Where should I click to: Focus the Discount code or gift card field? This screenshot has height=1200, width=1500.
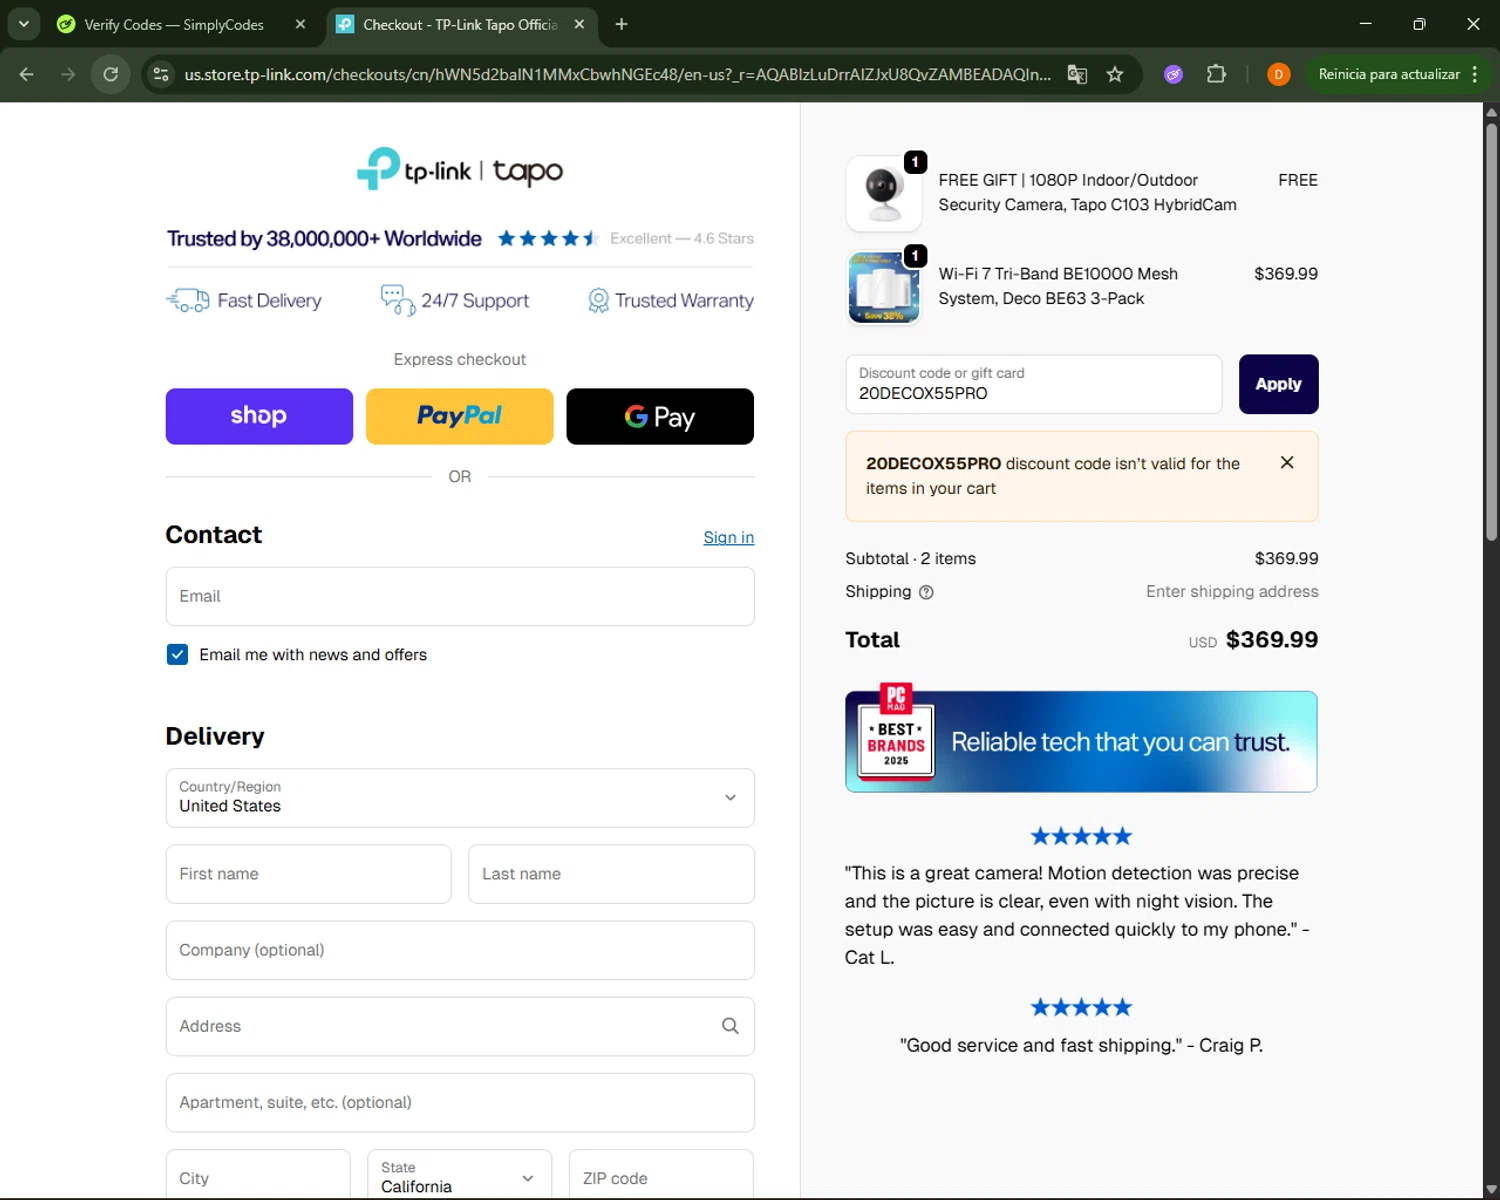pyautogui.click(x=1034, y=384)
